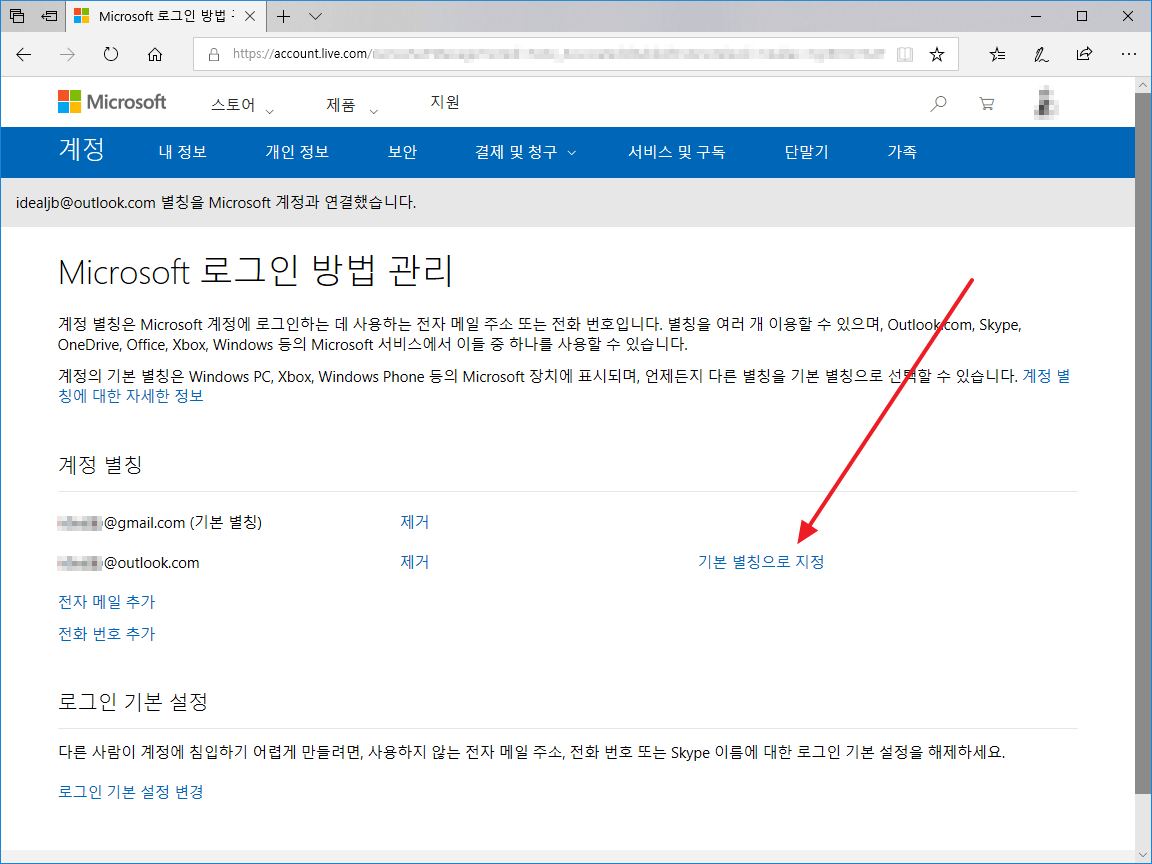Expand the 결제 및 청구 dropdown

point(525,152)
